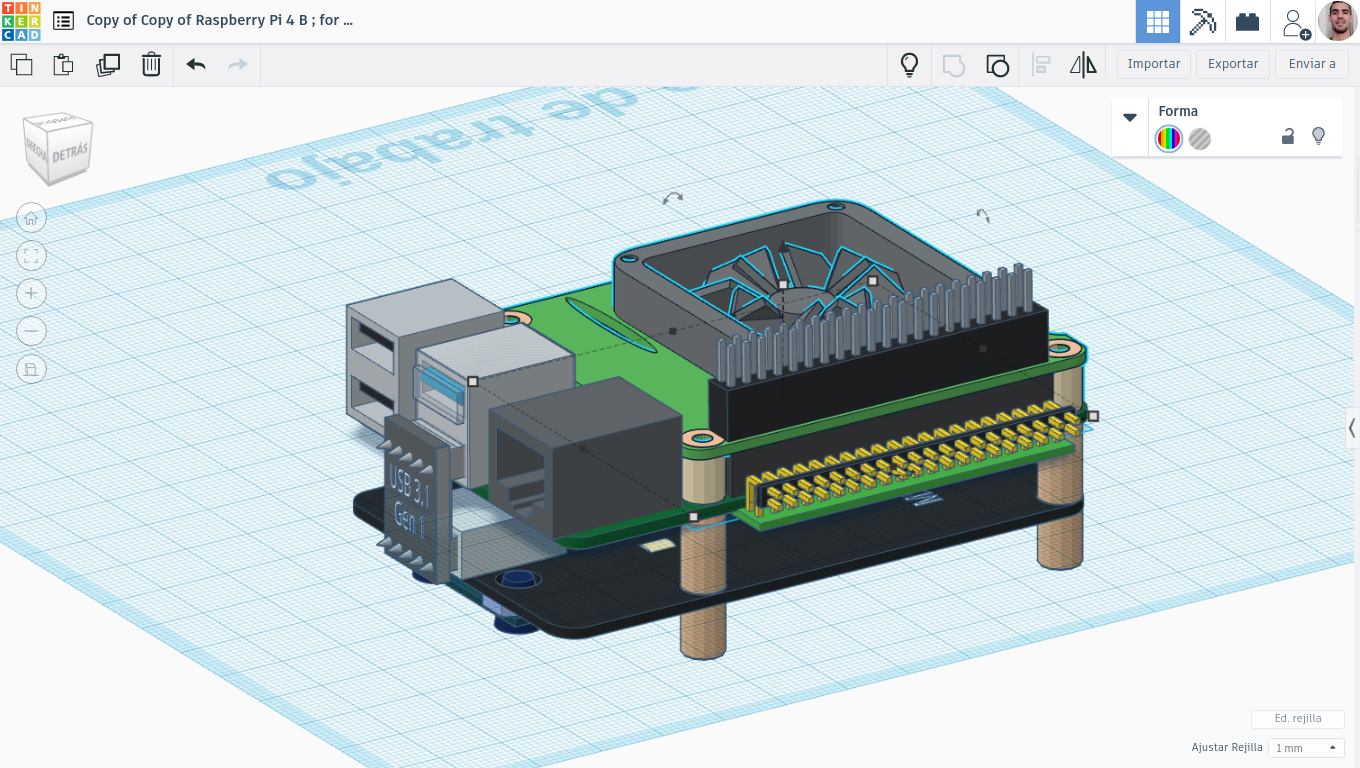
Task: Click the Copy toolbar icon
Action: (21, 65)
